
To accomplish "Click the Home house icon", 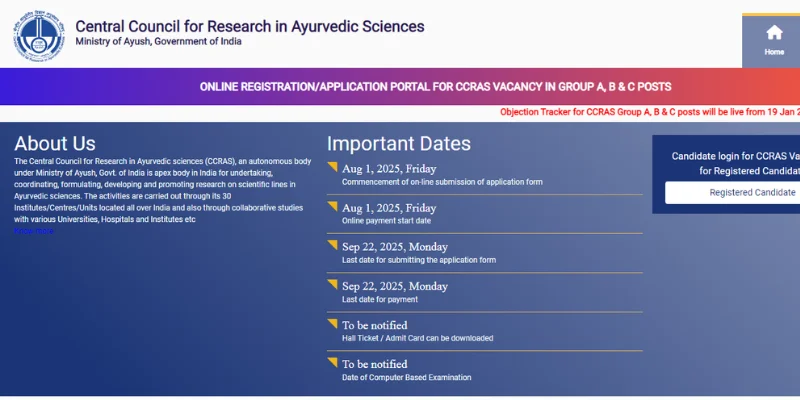I will 773,32.
